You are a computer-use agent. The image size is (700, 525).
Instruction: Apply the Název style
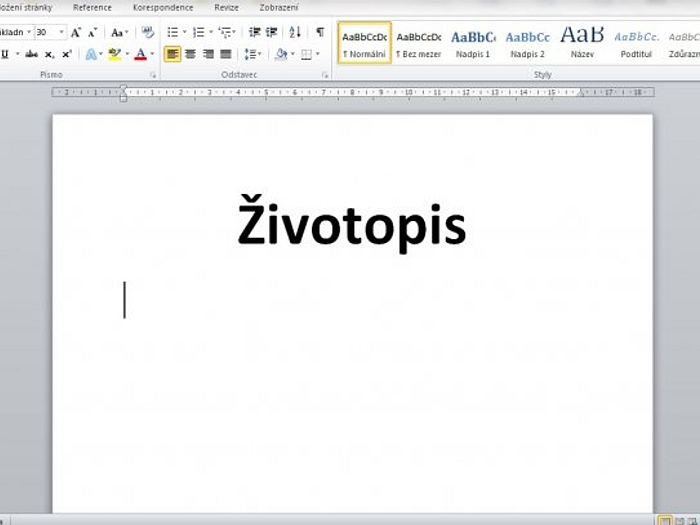click(582, 42)
